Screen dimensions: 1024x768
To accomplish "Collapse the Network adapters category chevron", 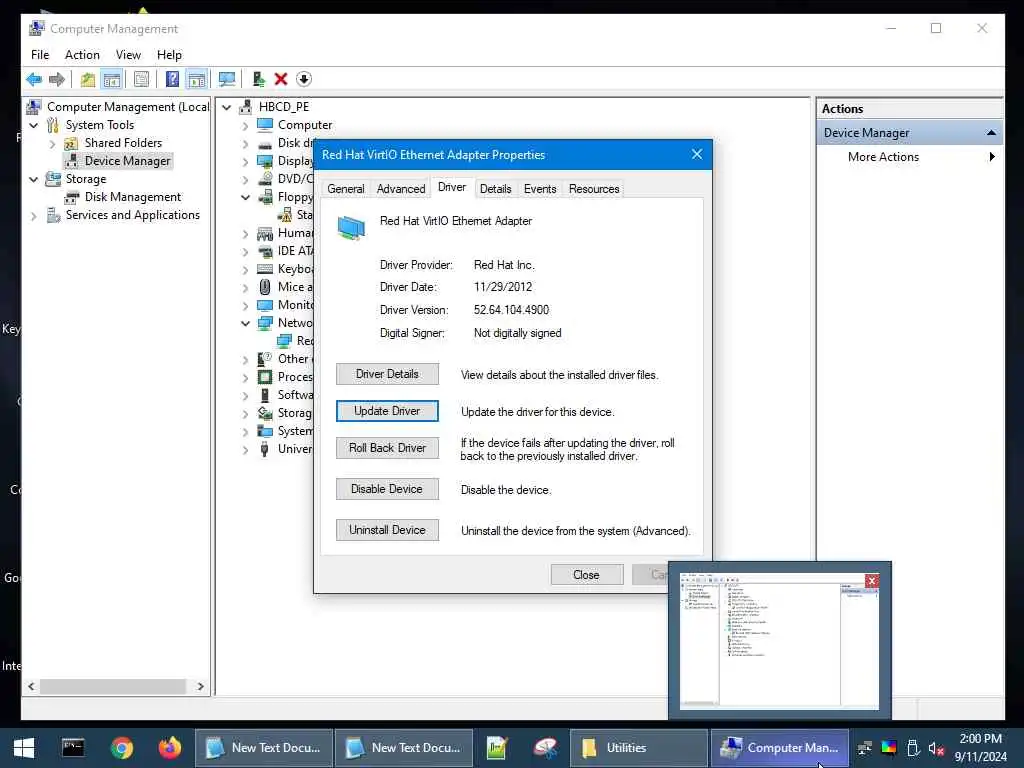I will pos(246,323).
